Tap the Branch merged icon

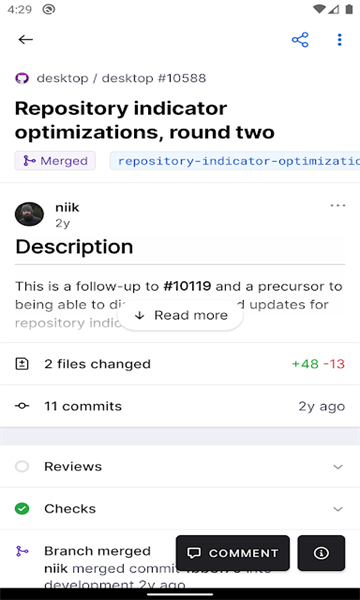click(x=22, y=551)
